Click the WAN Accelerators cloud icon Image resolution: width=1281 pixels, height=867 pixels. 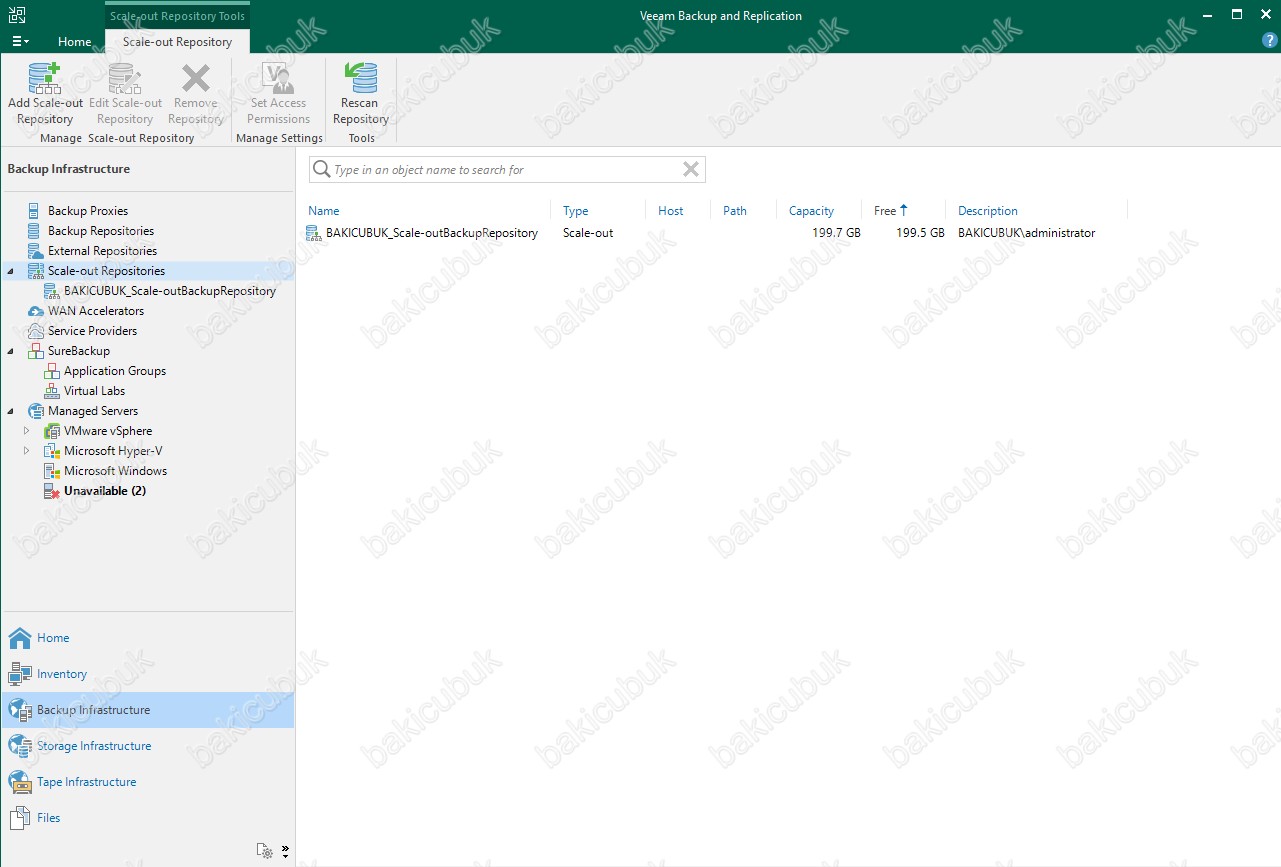35,311
